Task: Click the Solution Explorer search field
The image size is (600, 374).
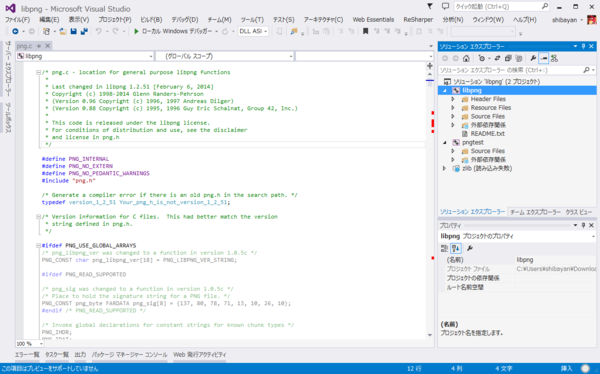Action: (x=511, y=70)
